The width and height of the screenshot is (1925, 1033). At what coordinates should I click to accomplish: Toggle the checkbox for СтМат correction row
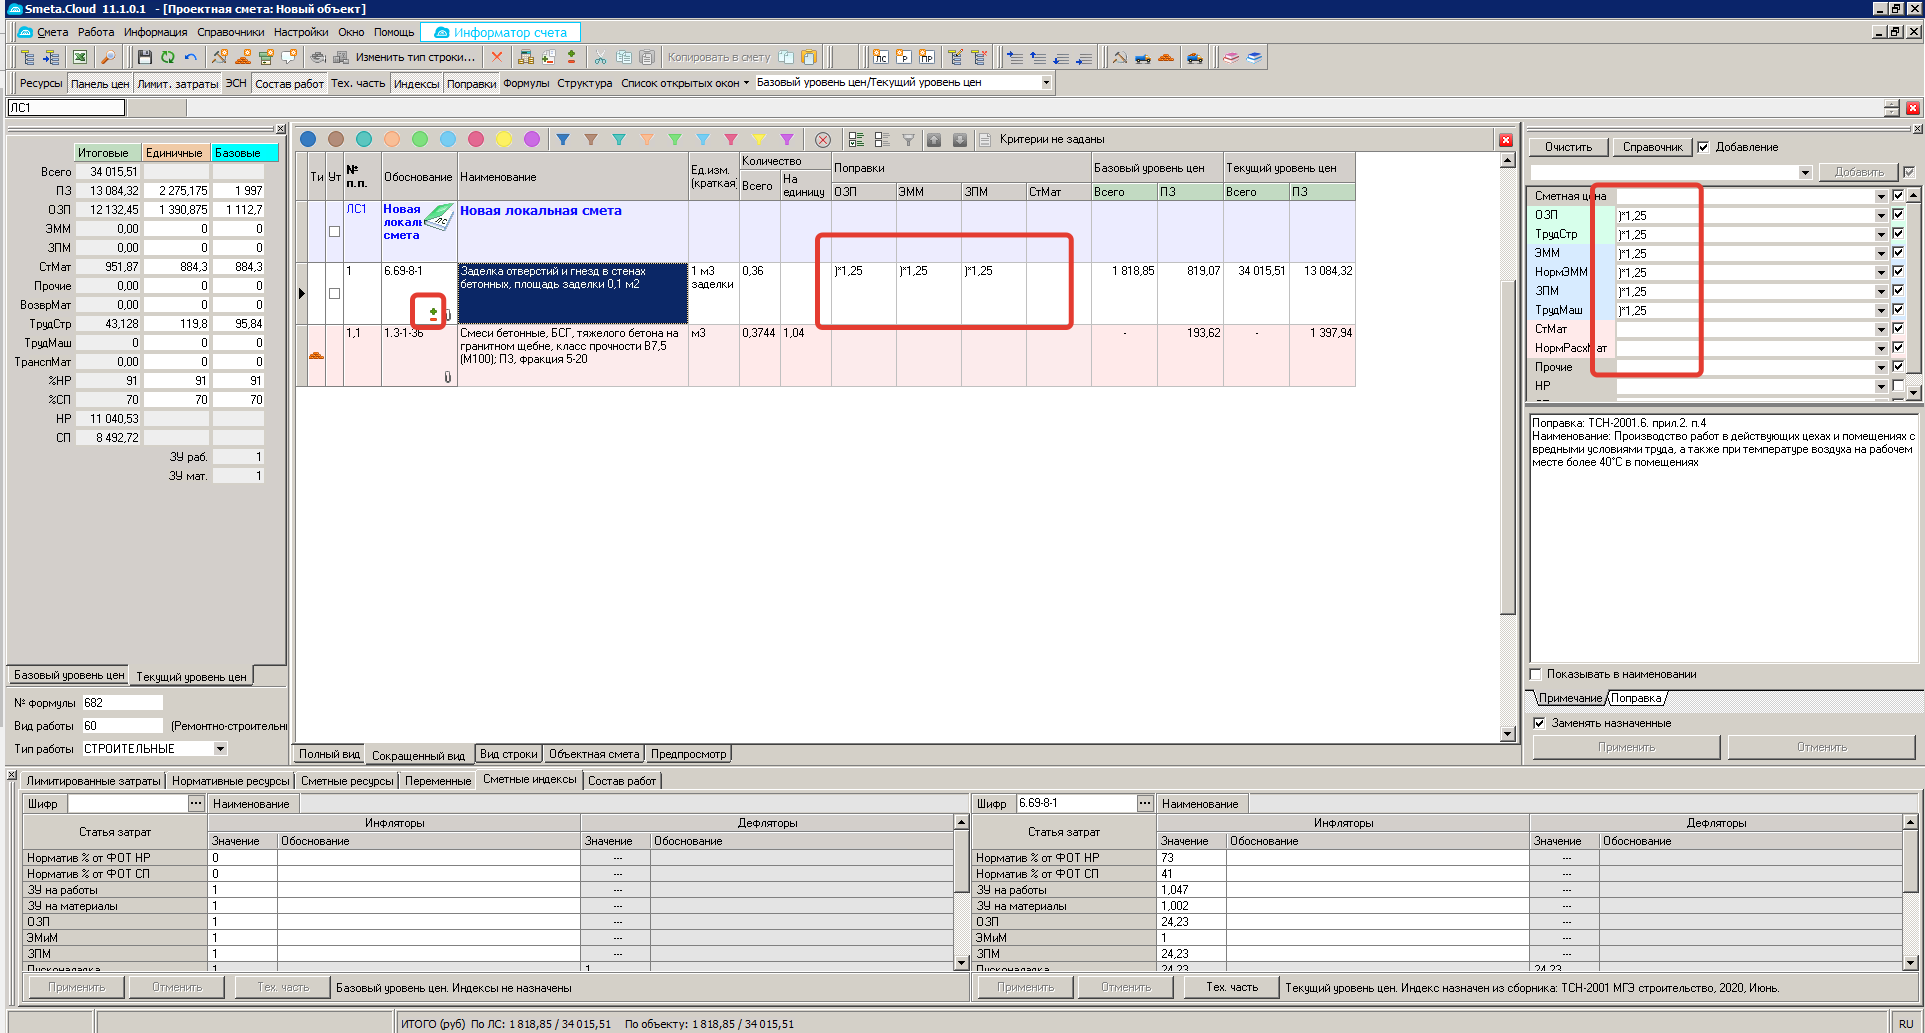click(1898, 329)
